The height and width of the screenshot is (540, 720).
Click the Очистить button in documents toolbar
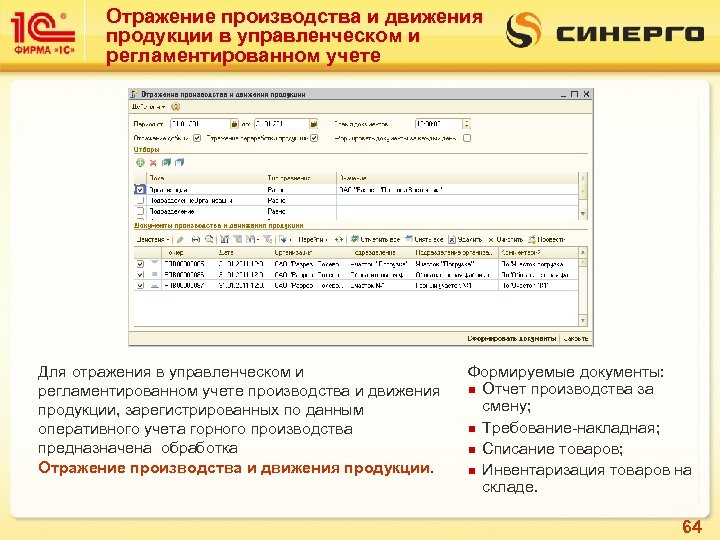[x=506, y=239]
